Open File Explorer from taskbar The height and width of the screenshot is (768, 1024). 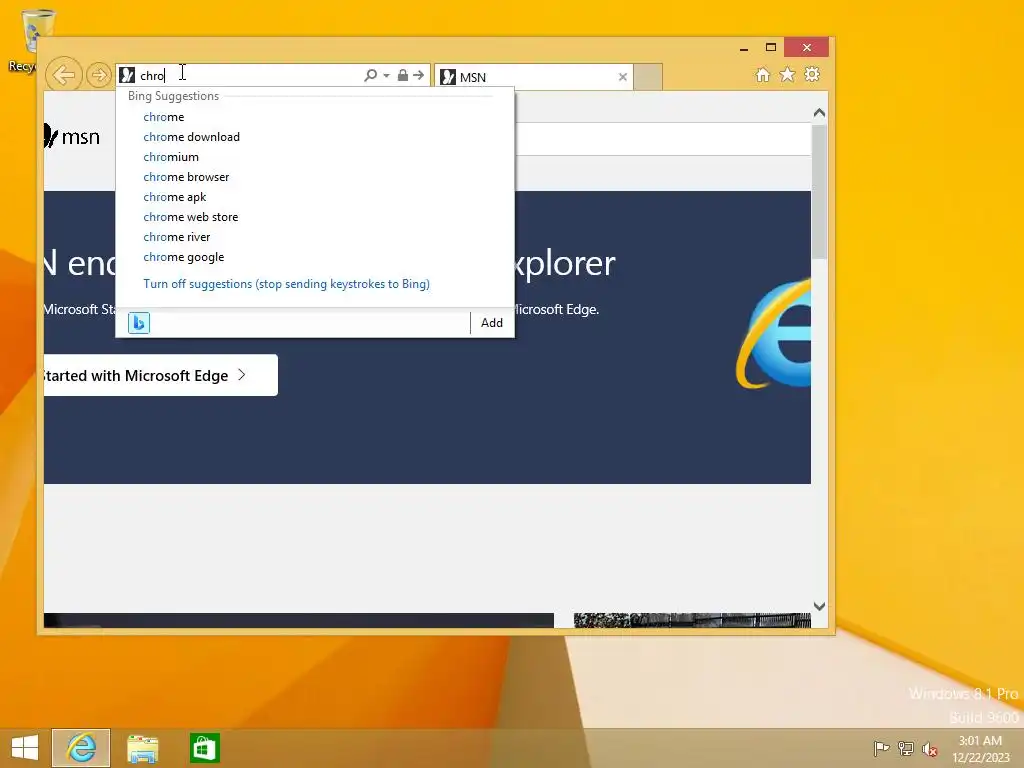pyautogui.click(x=142, y=748)
